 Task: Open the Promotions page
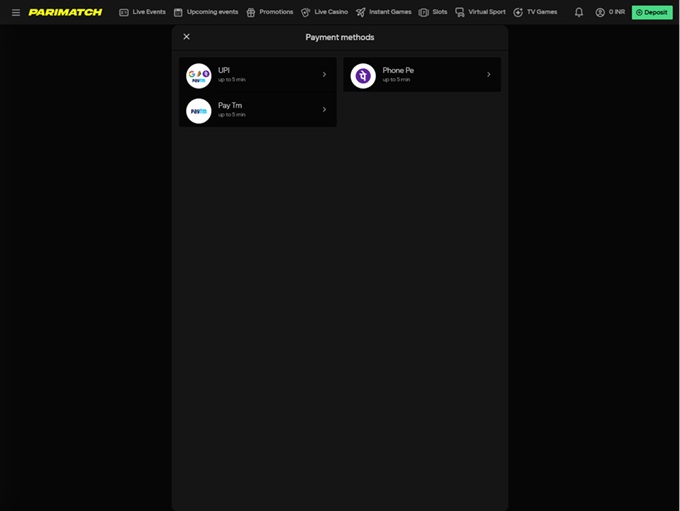pyautogui.click(x=270, y=12)
